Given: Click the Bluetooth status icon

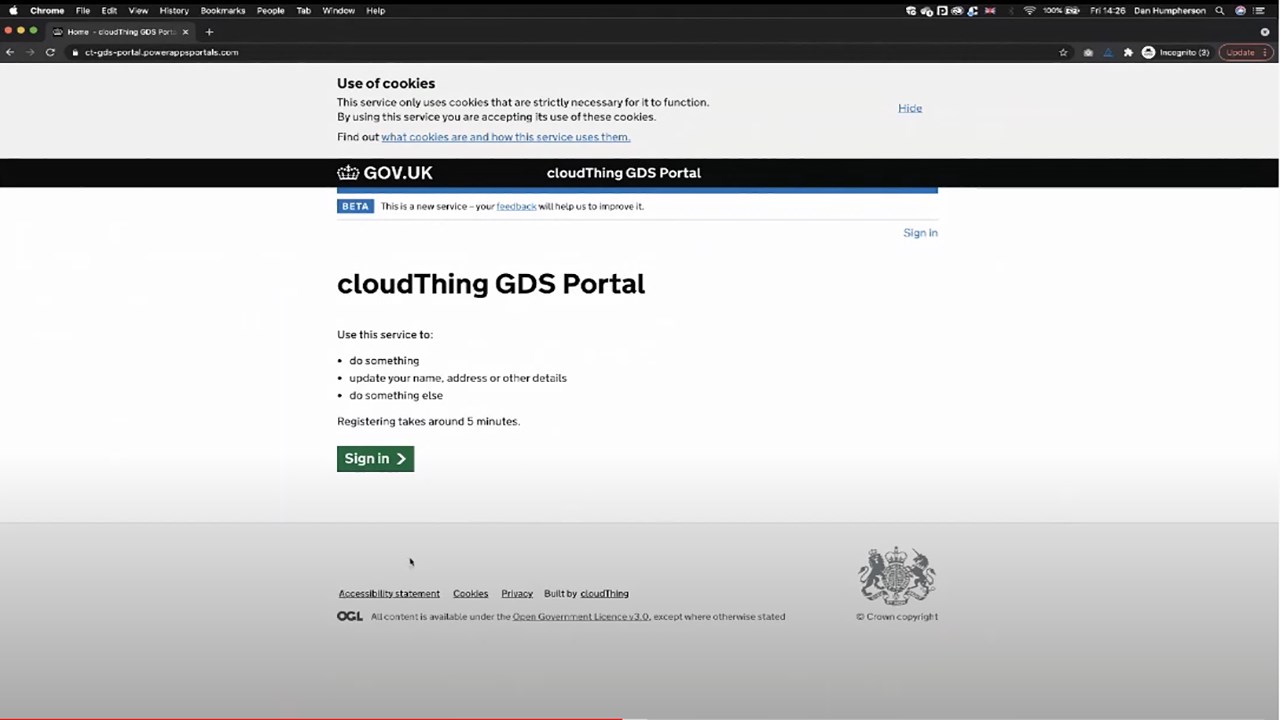Looking at the screenshot, I should [1010, 10].
